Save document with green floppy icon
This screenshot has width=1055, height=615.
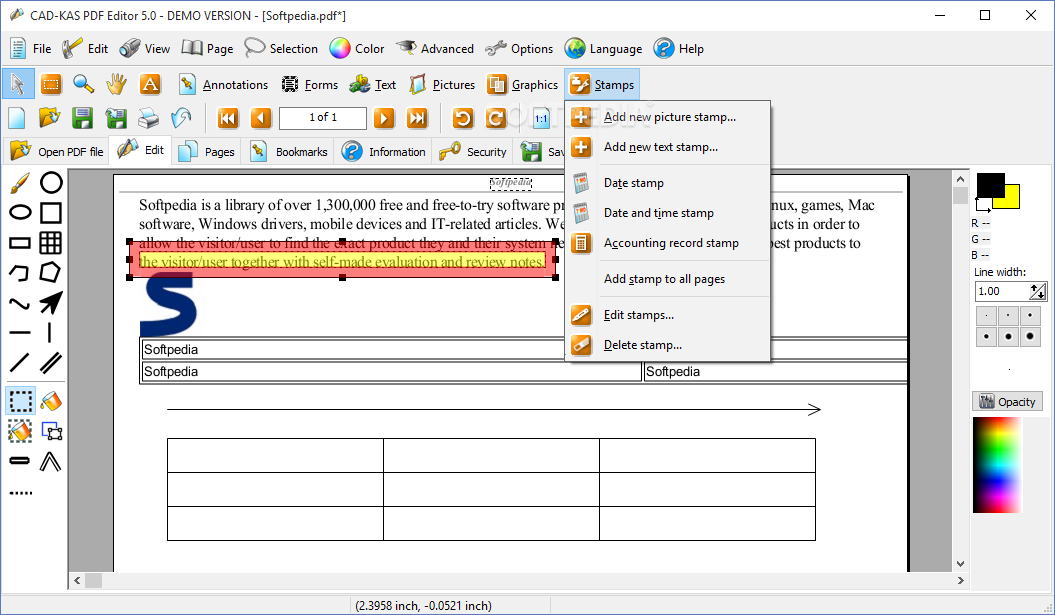pyautogui.click(x=82, y=118)
